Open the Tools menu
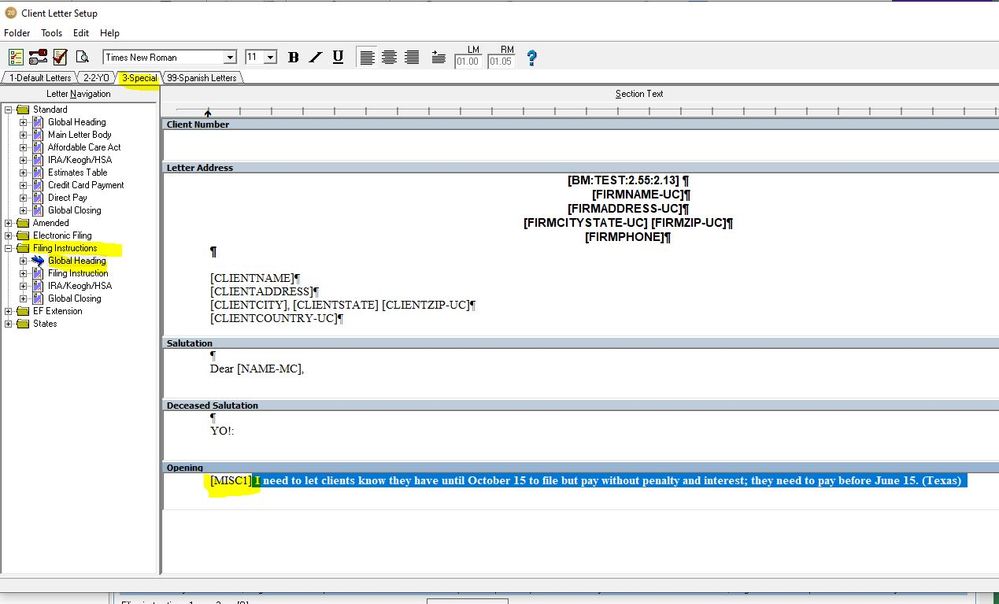Viewport: 999px width, 604px height. point(51,33)
